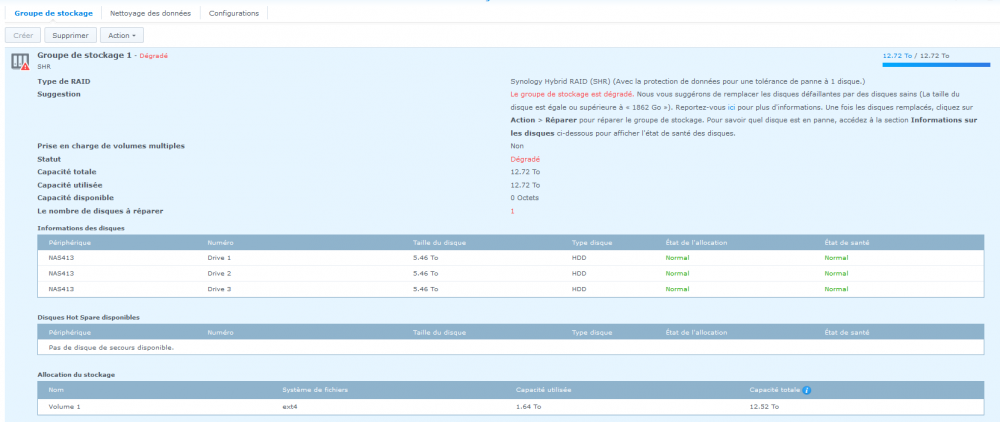The image size is (1000, 422).
Task: Follow the 'ici' link for more information
Action: click(x=731, y=108)
